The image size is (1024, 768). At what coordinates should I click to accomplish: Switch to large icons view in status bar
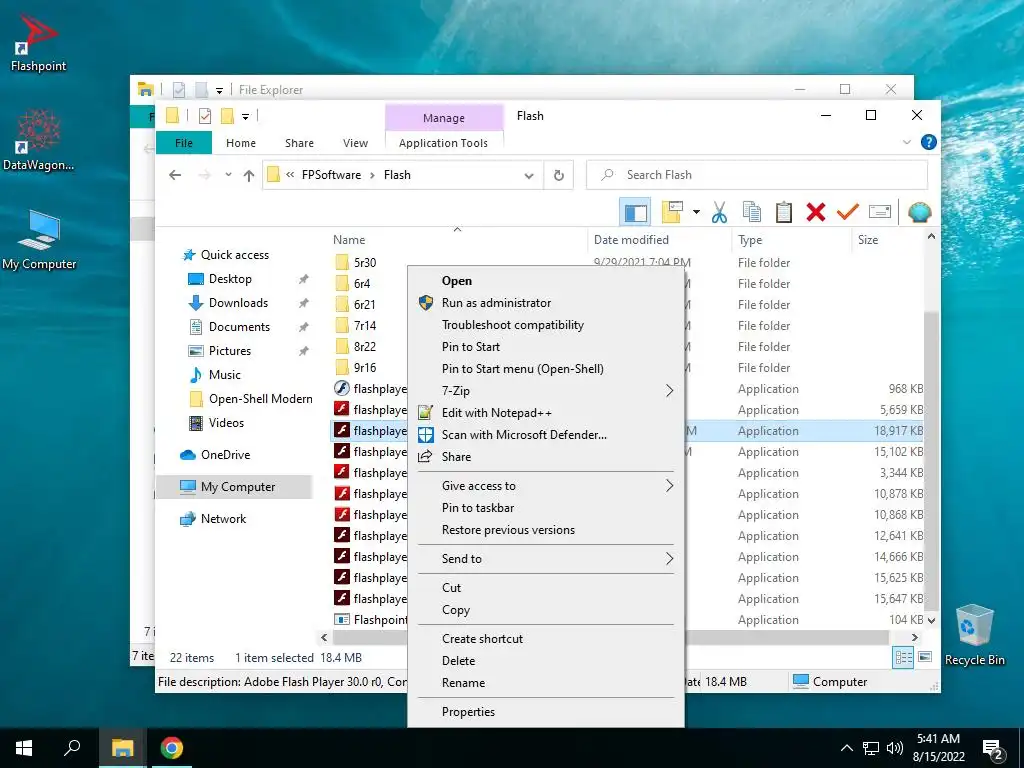tap(925, 657)
